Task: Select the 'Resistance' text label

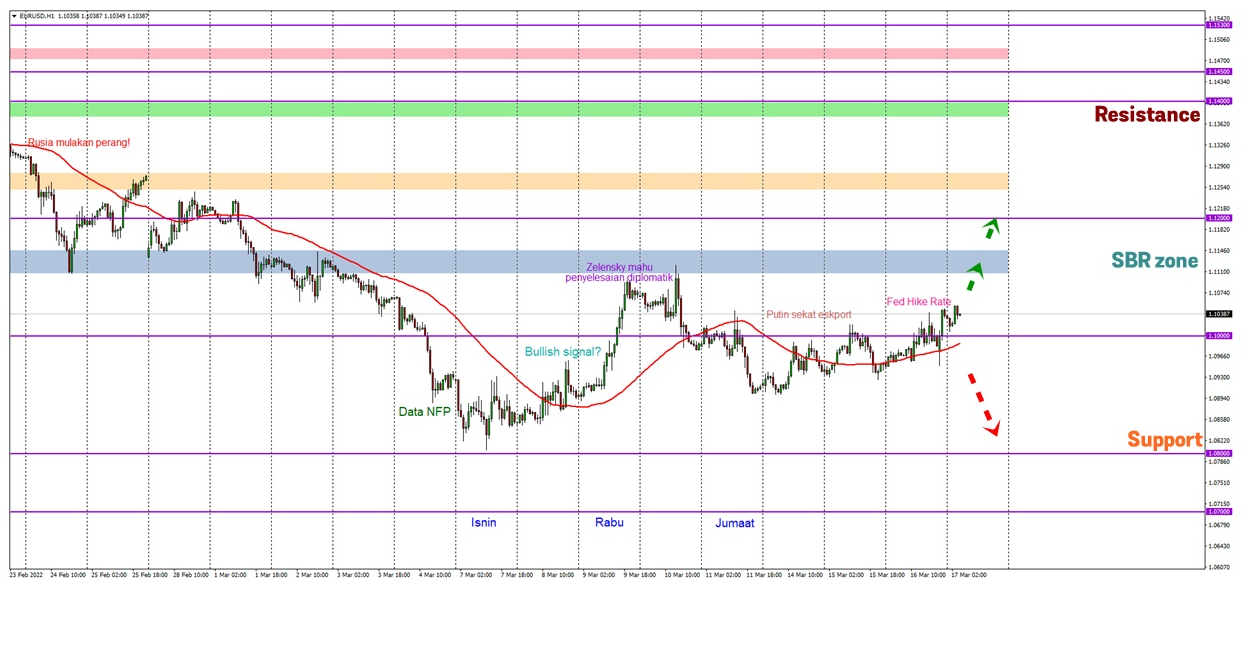Action: tap(1146, 115)
